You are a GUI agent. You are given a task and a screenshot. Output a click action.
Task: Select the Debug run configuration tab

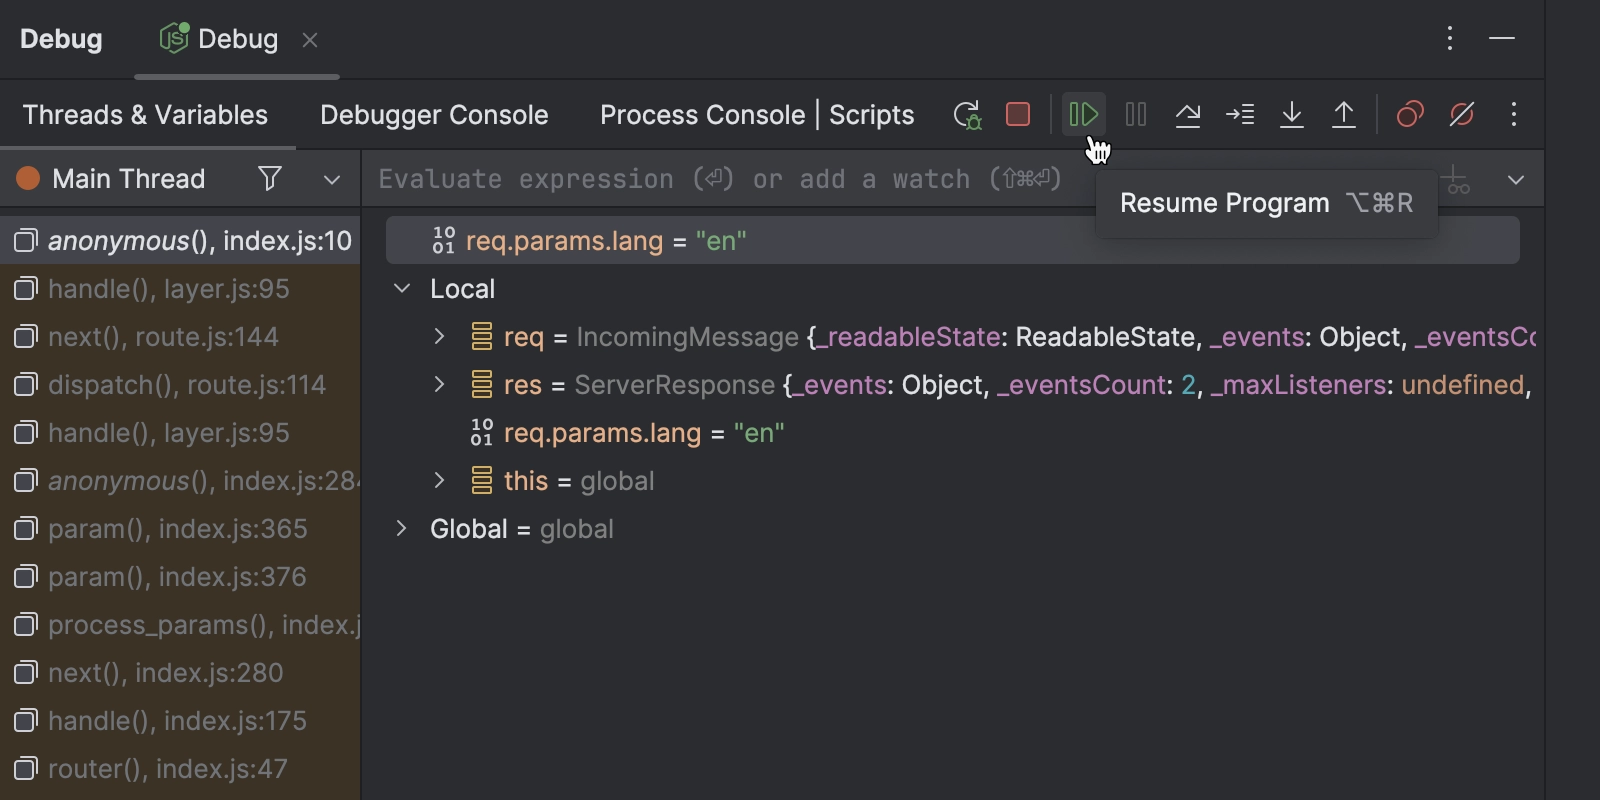coord(238,39)
